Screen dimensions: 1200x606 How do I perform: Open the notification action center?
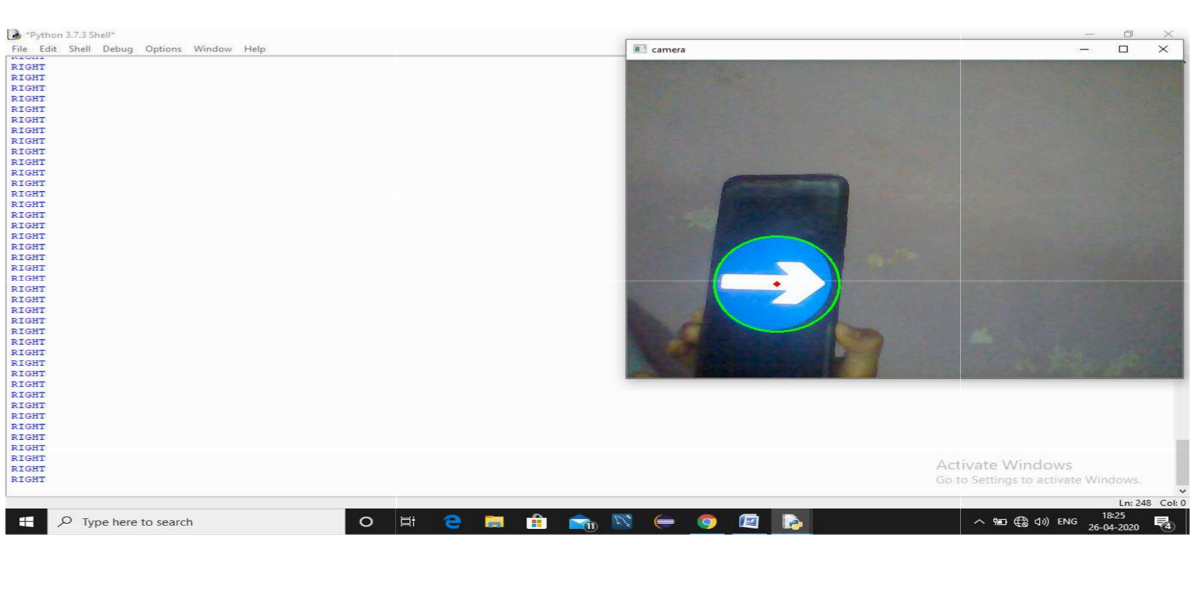pos(1162,522)
